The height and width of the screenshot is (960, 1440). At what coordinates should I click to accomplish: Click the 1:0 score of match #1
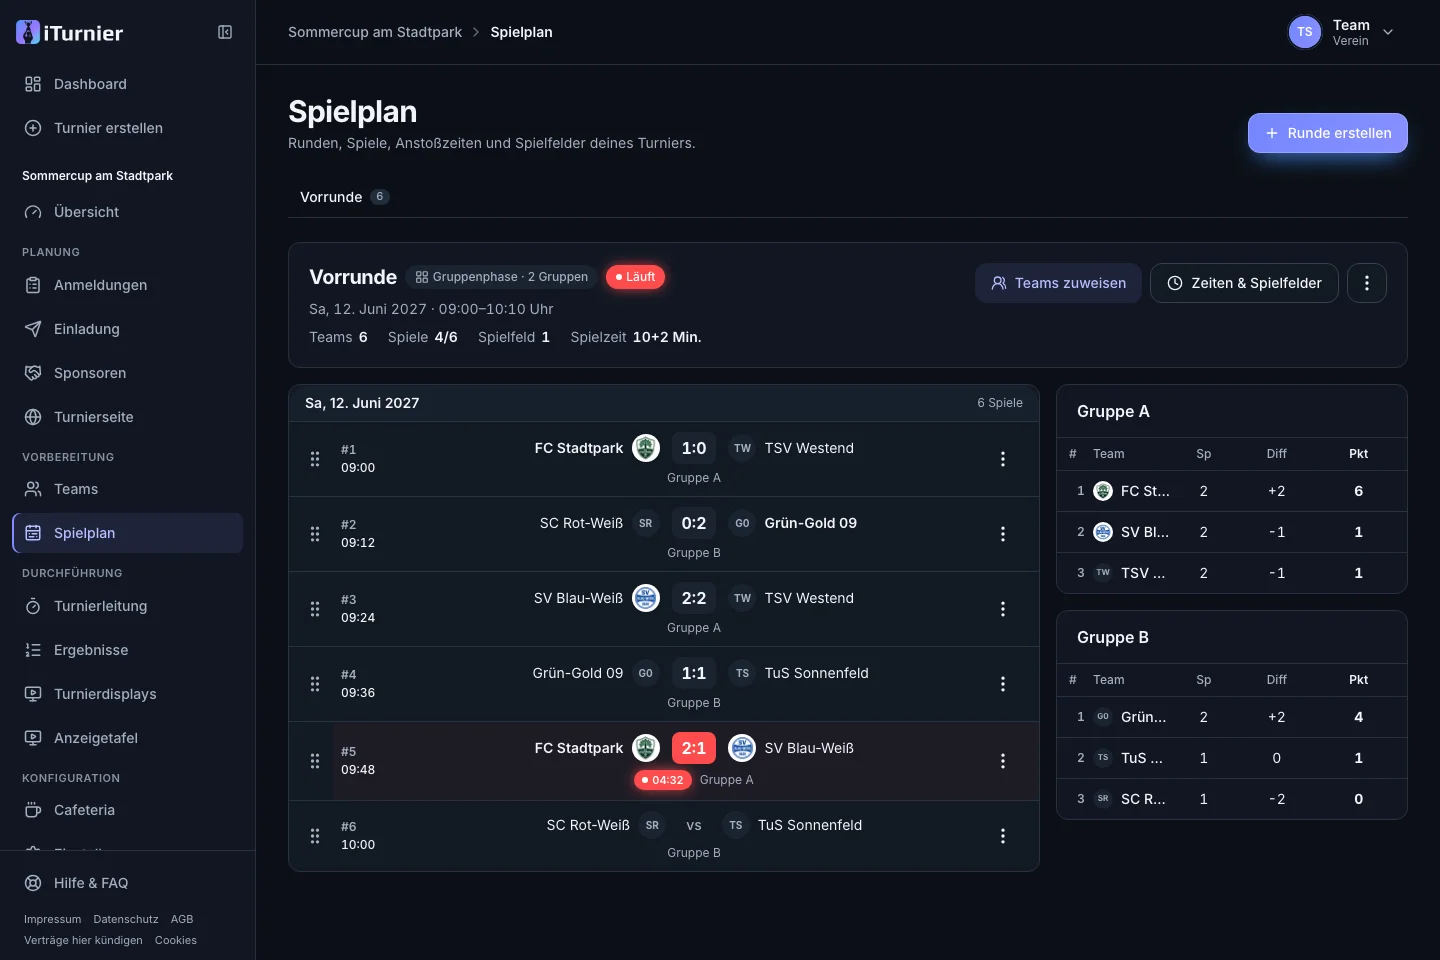pos(694,448)
